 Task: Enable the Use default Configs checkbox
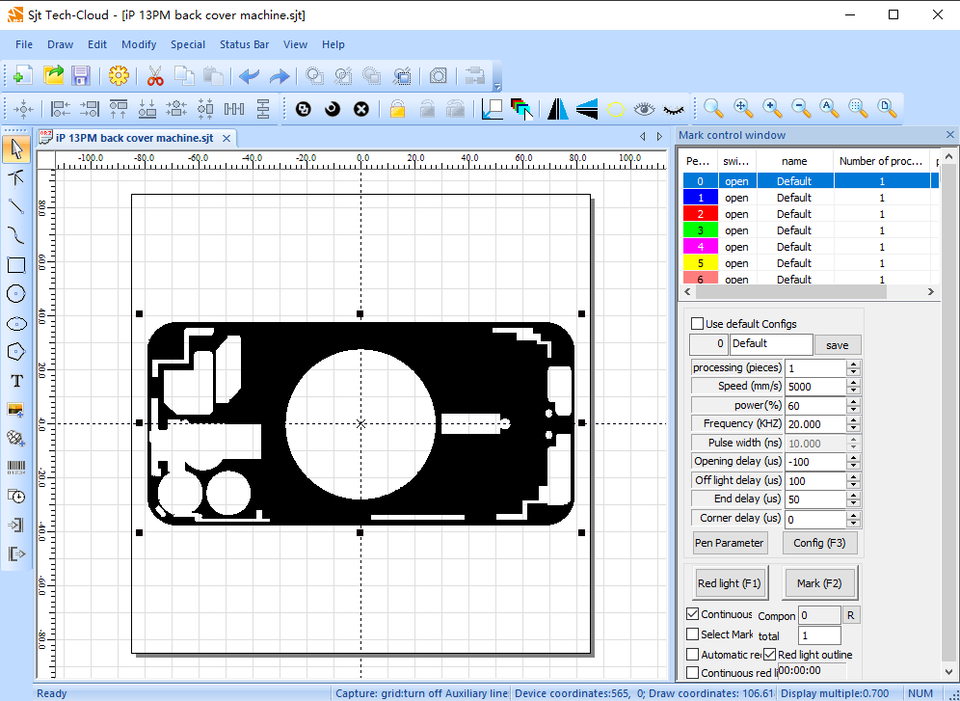tap(697, 324)
